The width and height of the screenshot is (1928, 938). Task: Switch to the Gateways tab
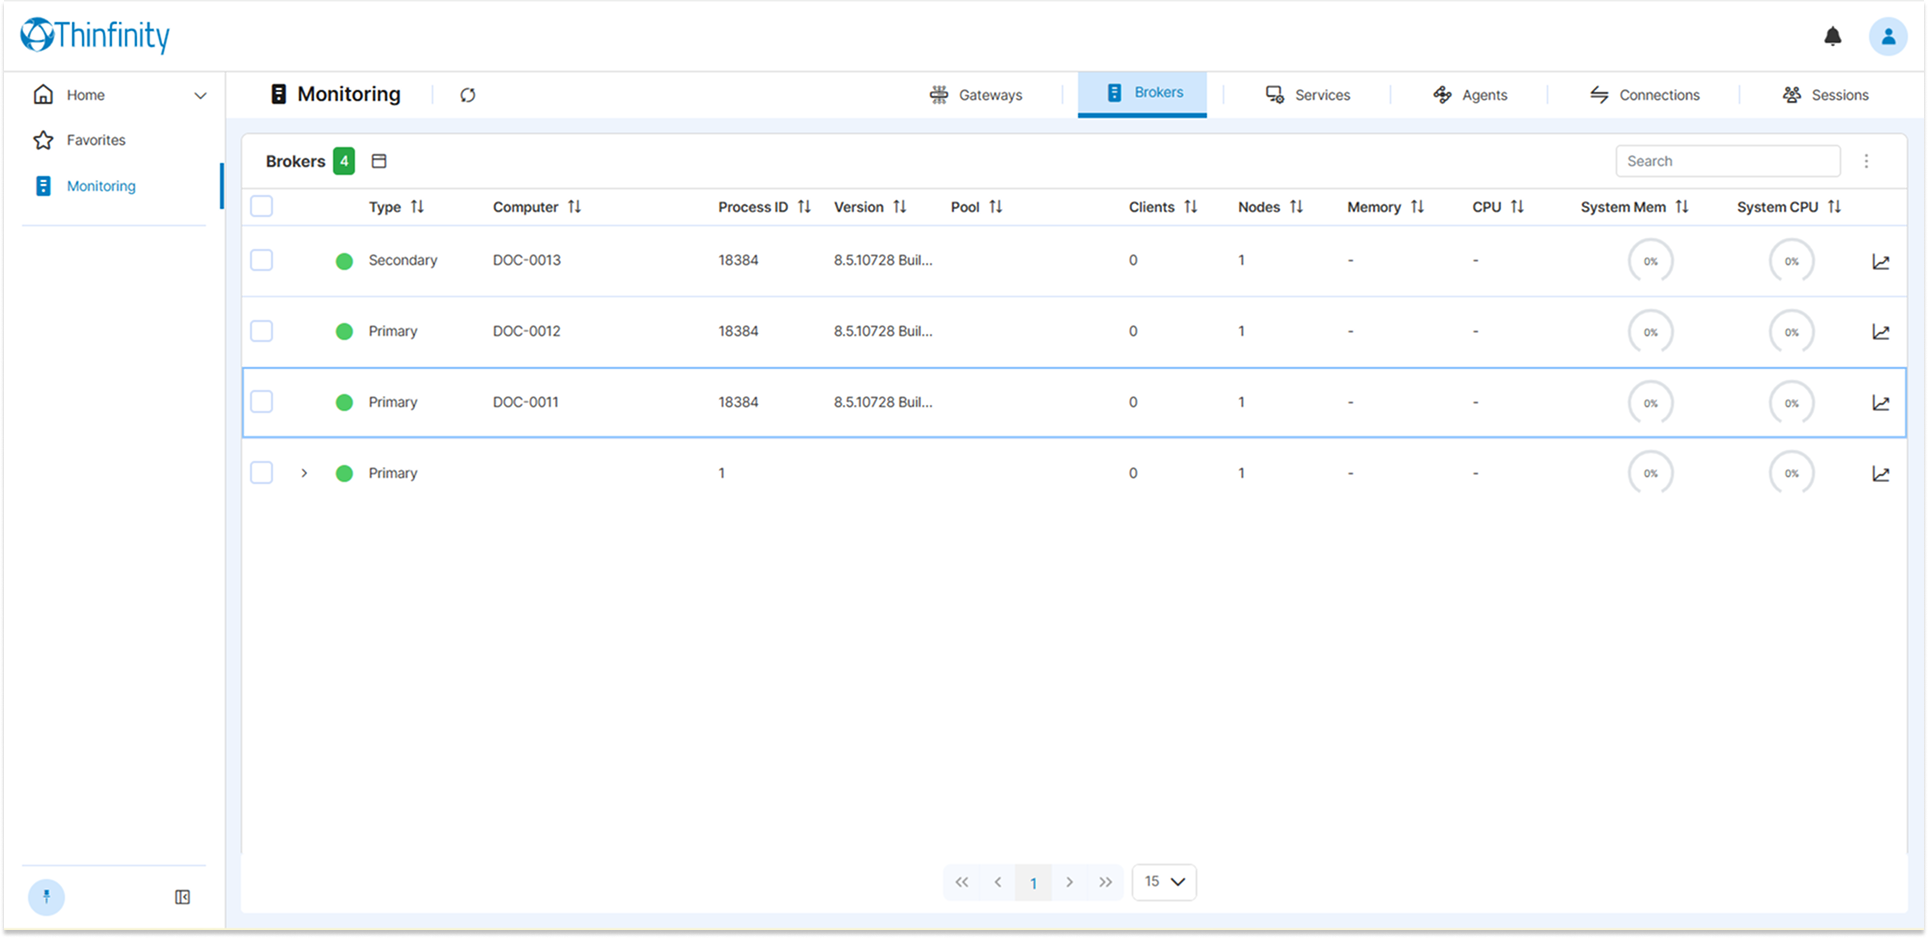976,95
